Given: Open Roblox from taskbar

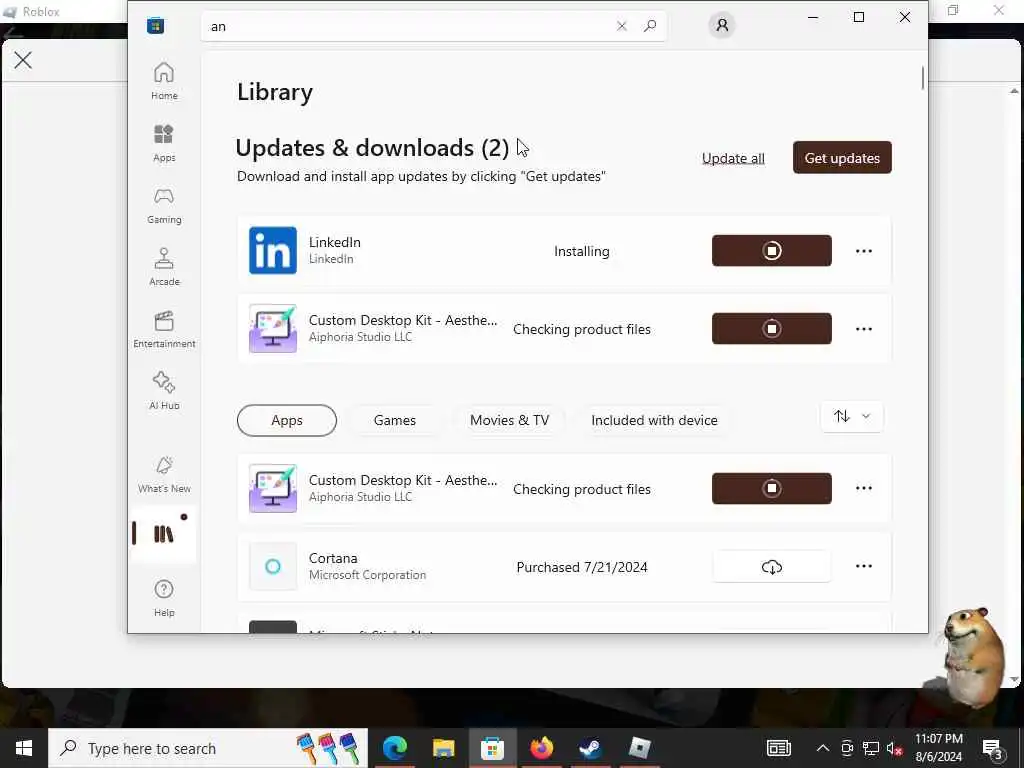Looking at the screenshot, I should 639,748.
